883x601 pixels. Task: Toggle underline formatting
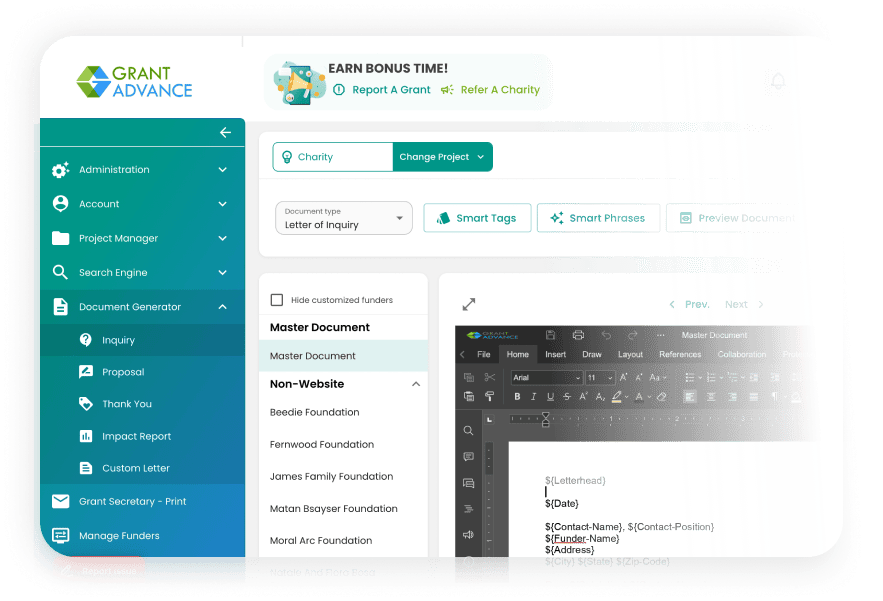click(x=550, y=397)
